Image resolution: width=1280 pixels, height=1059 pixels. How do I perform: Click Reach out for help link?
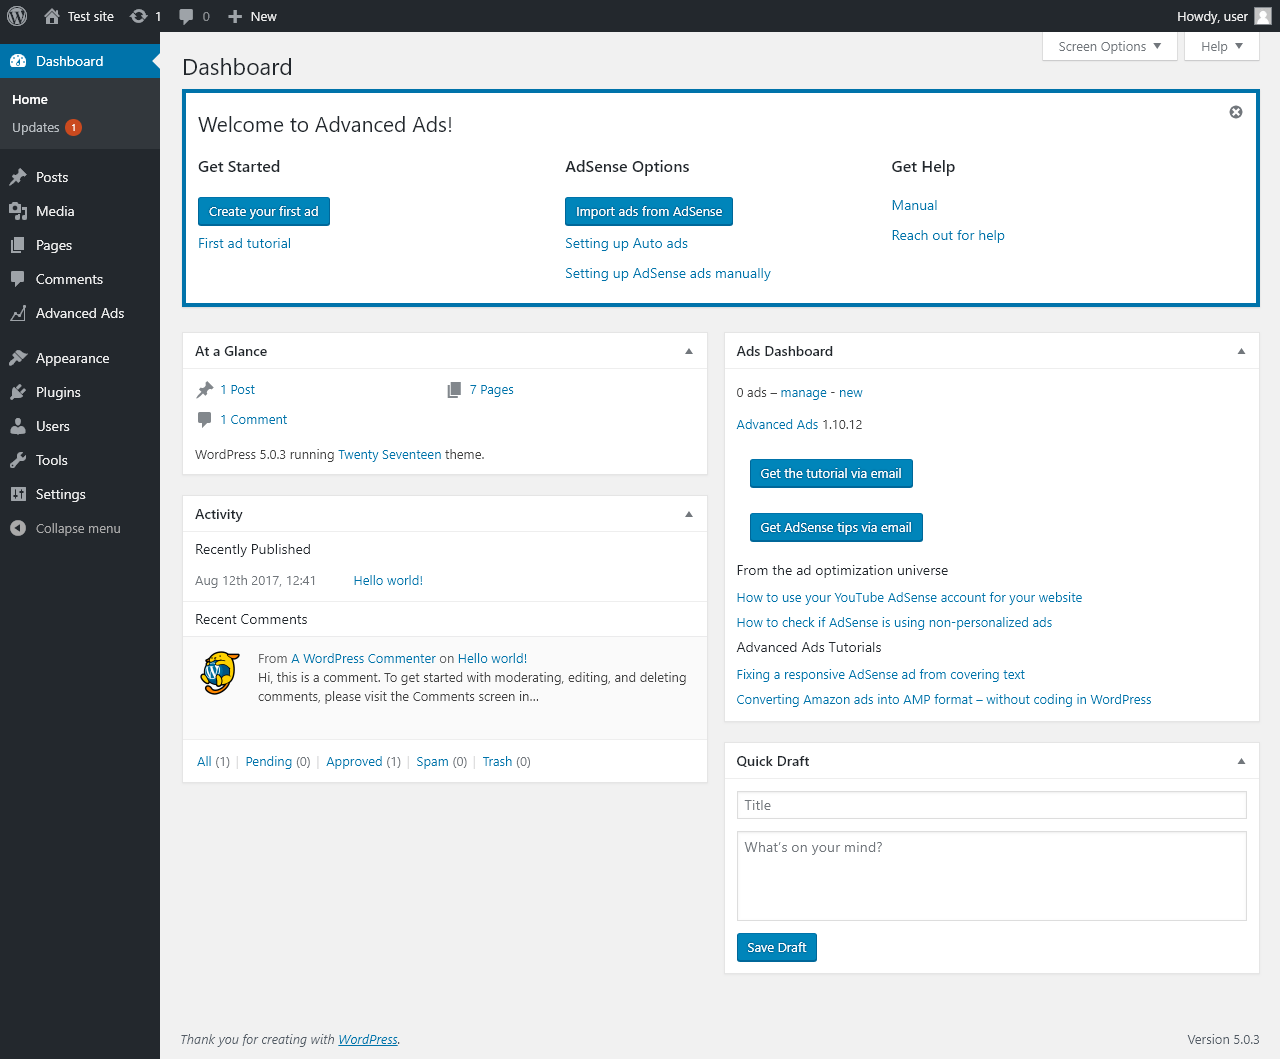pyautogui.click(x=948, y=235)
